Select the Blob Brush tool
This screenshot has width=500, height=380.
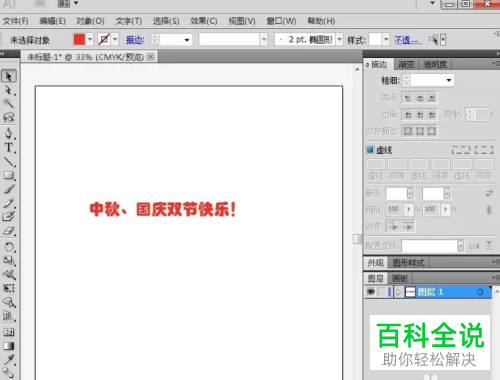pyautogui.click(x=9, y=216)
